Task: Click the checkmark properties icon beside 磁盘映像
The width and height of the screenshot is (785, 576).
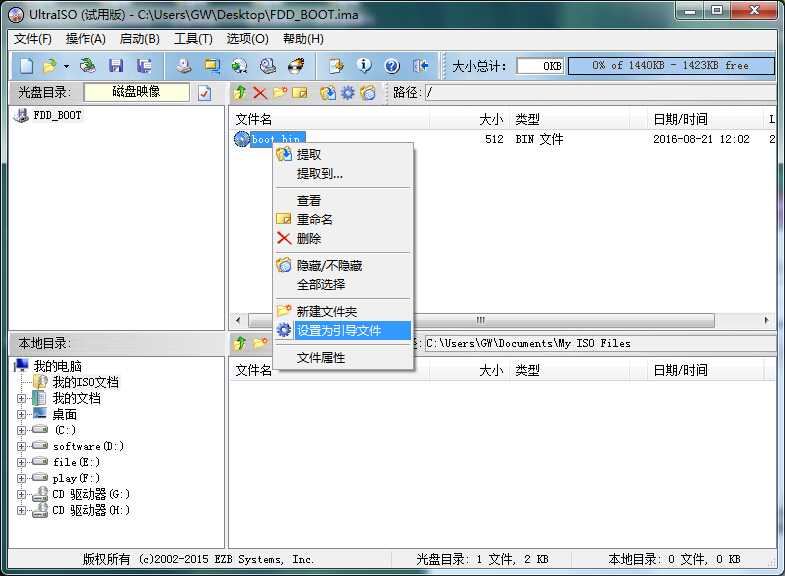Action: pos(205,93)
